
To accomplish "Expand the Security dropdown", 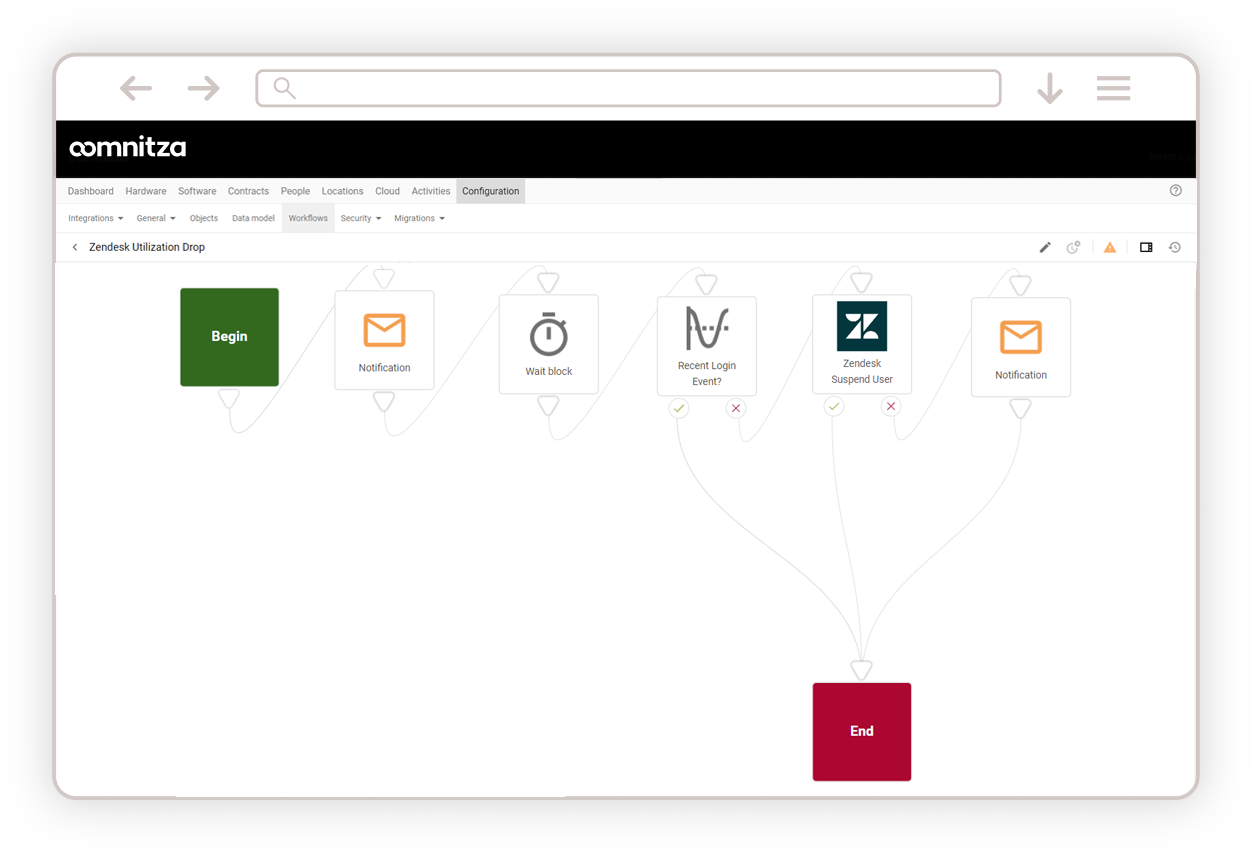I will click(361, 218).
